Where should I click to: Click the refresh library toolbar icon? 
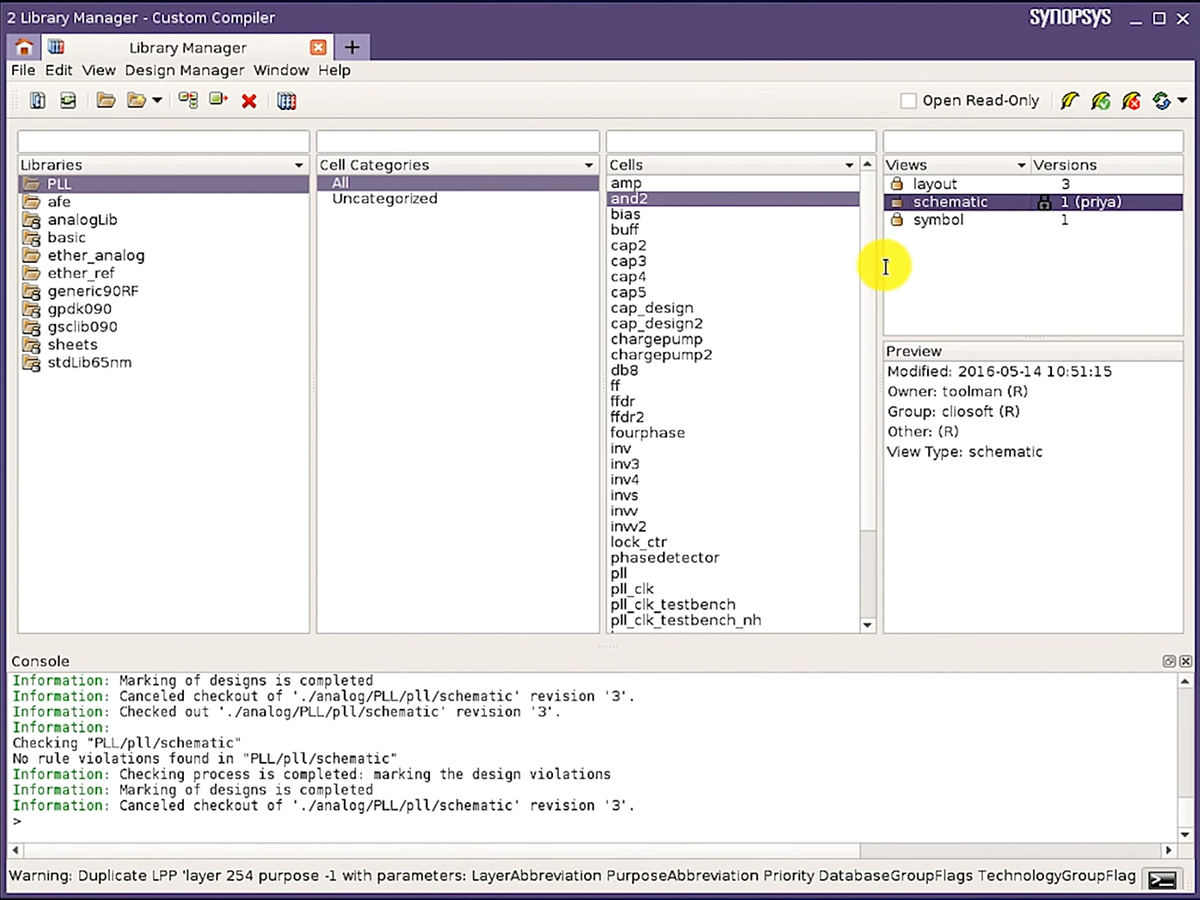coord(68,100)
